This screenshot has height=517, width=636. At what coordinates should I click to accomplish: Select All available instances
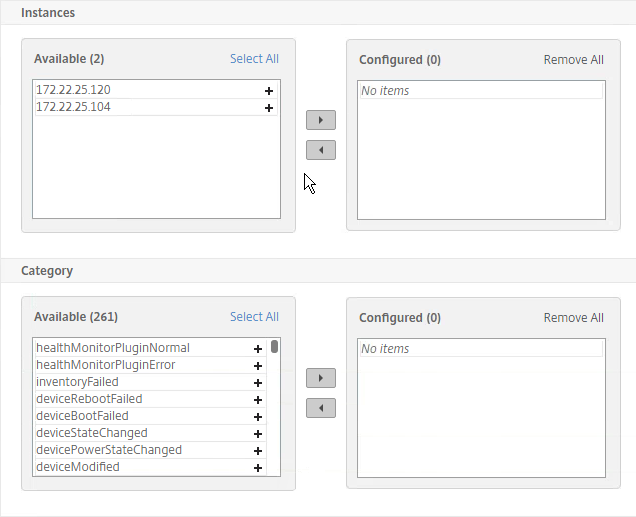pos(254,59)
